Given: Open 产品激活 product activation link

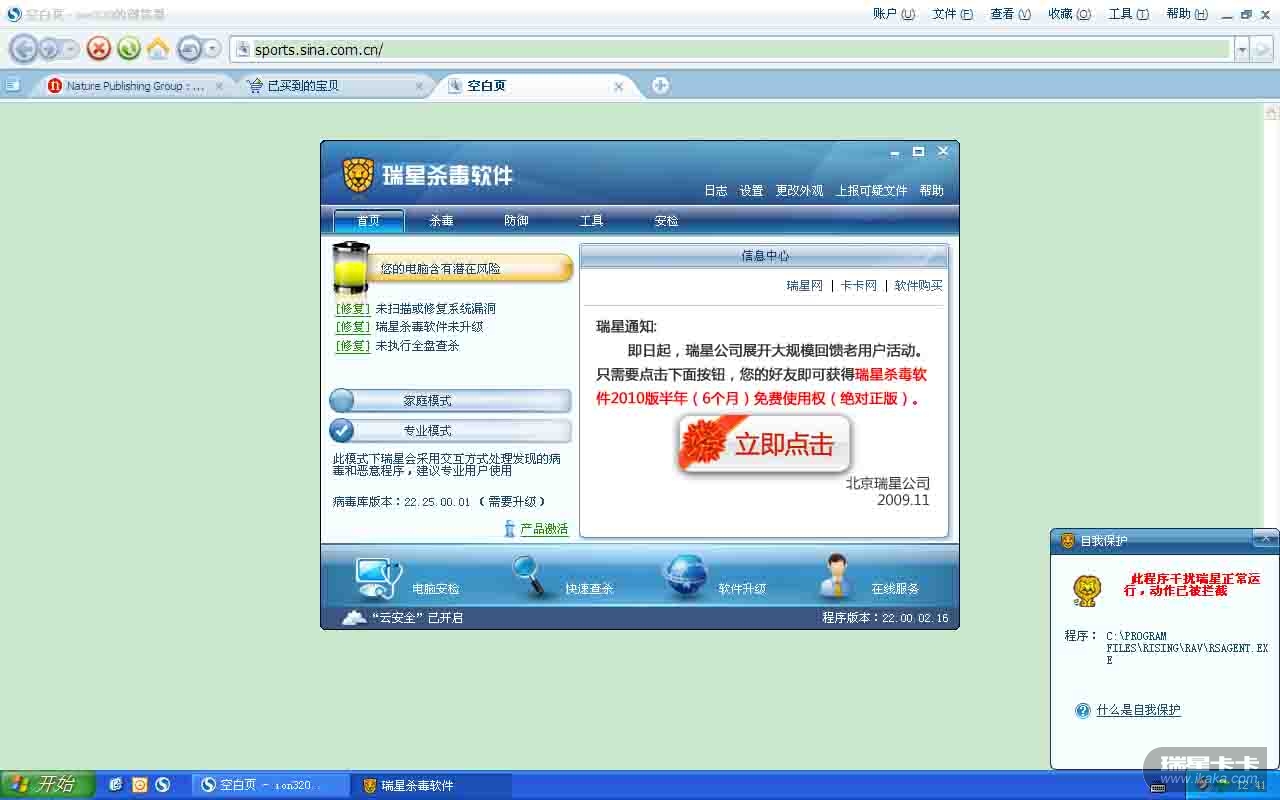Looking at the screenshot, I should pyautogui.click(x=544, y=529).
